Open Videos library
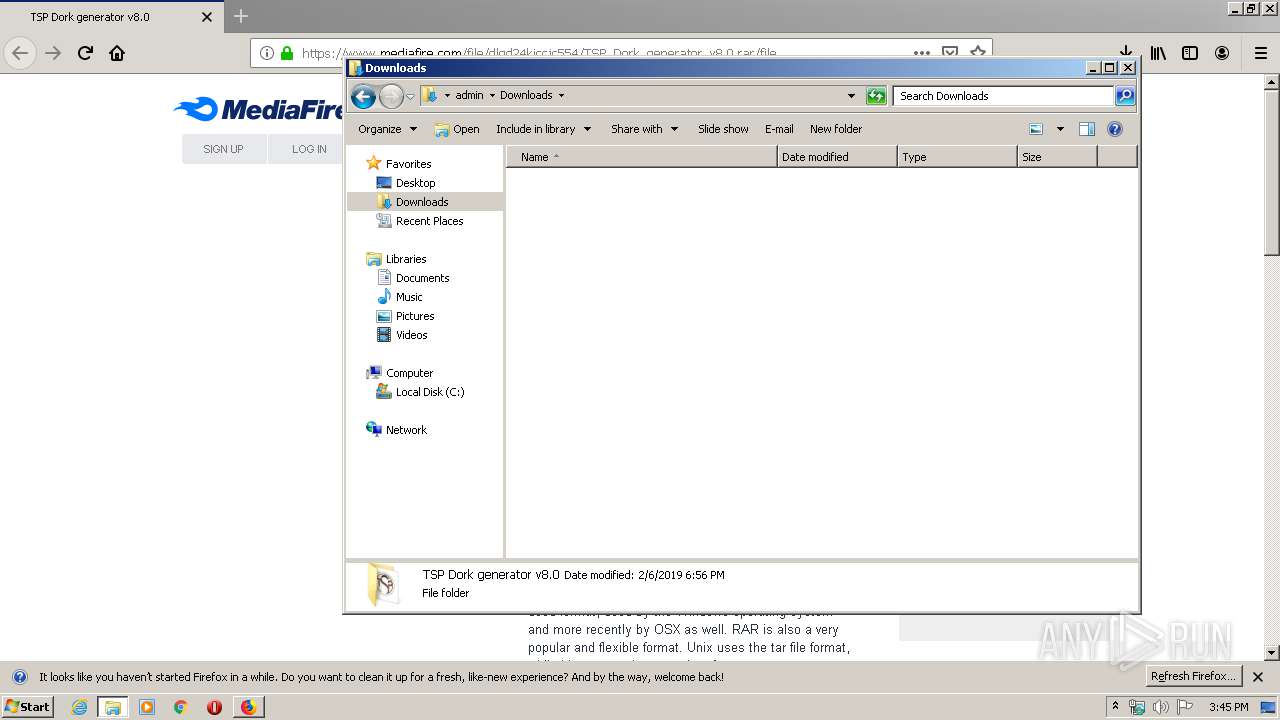This screenshot has height=720, width=1280. [411, 335]
